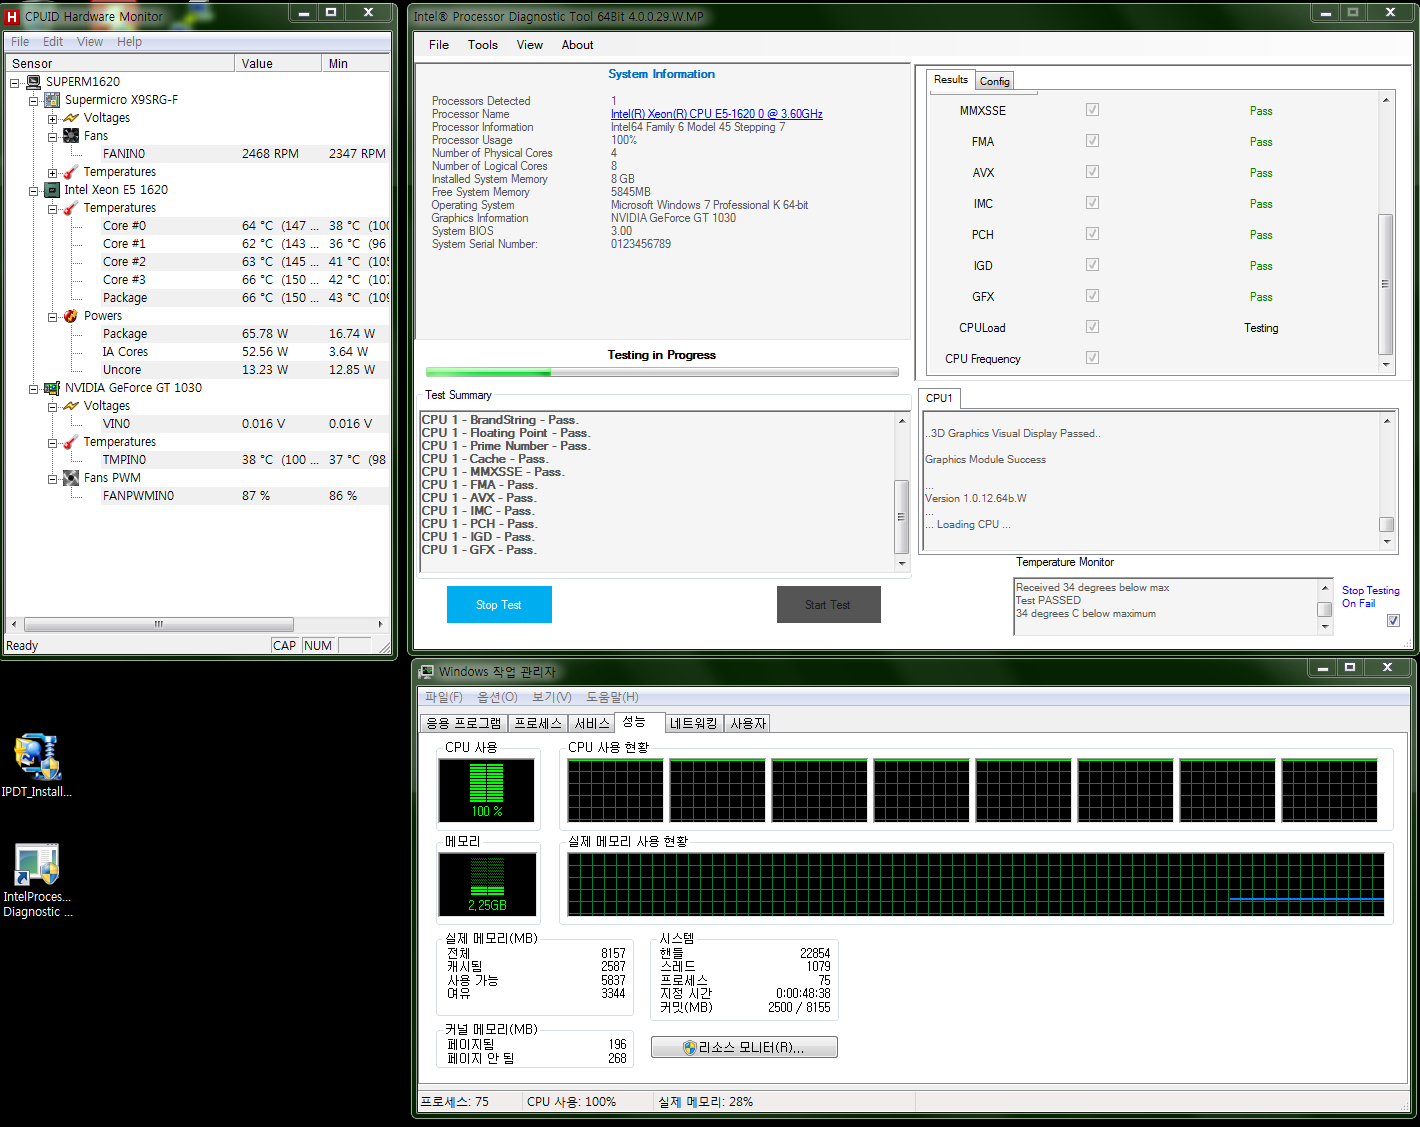Select the IA Cores power row

click(x=245, y=352)
